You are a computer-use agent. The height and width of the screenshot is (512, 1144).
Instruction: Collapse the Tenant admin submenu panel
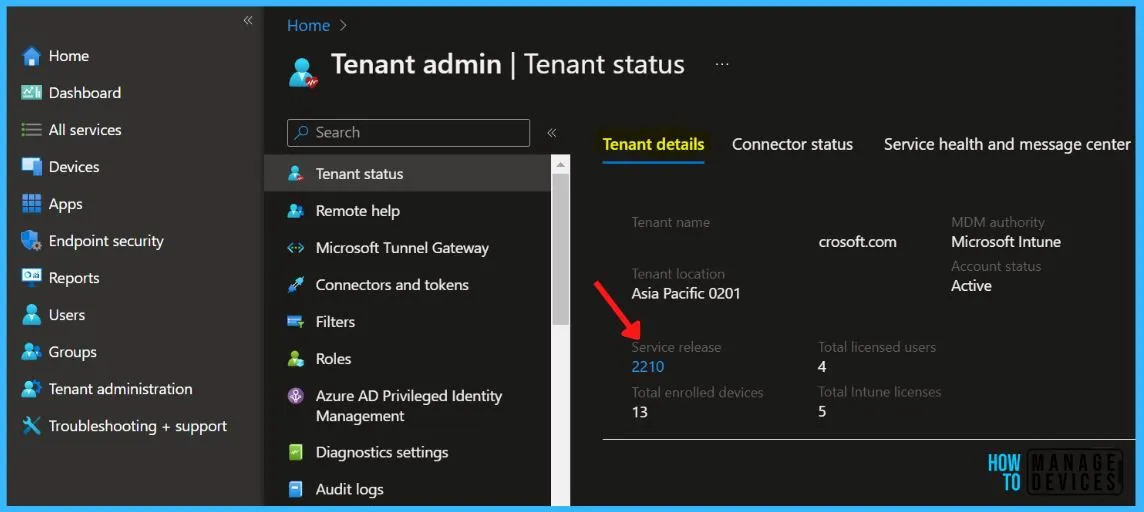pos(552,133)
